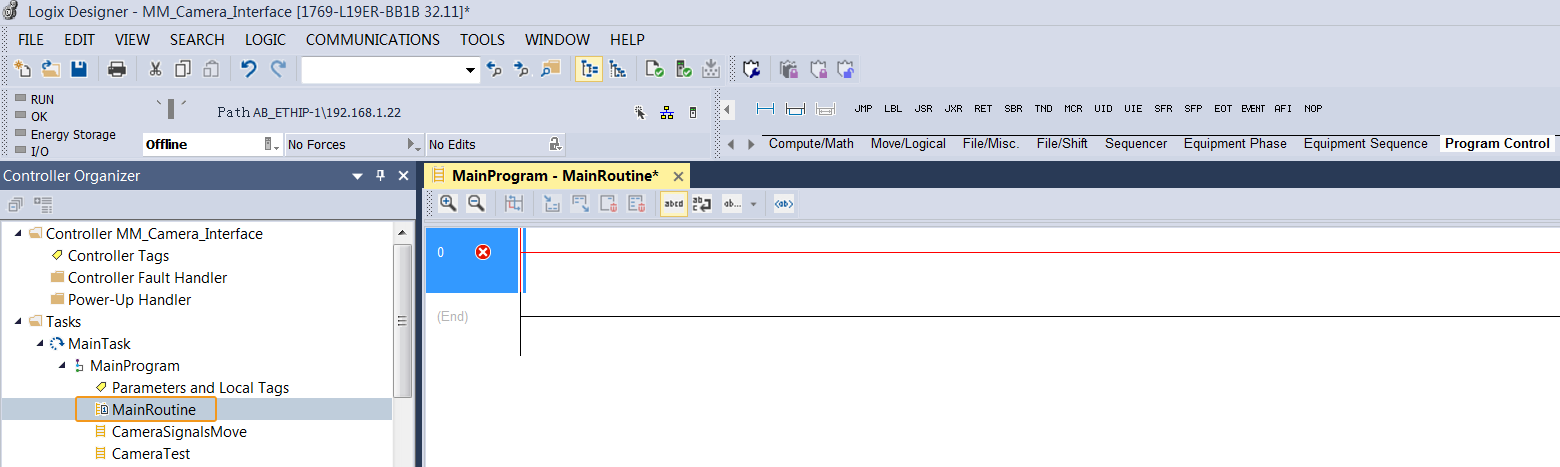Insert the NOP instruction
This screenshot has height=467, width=1560.
pyautogui.click(x=1313, y=109)
